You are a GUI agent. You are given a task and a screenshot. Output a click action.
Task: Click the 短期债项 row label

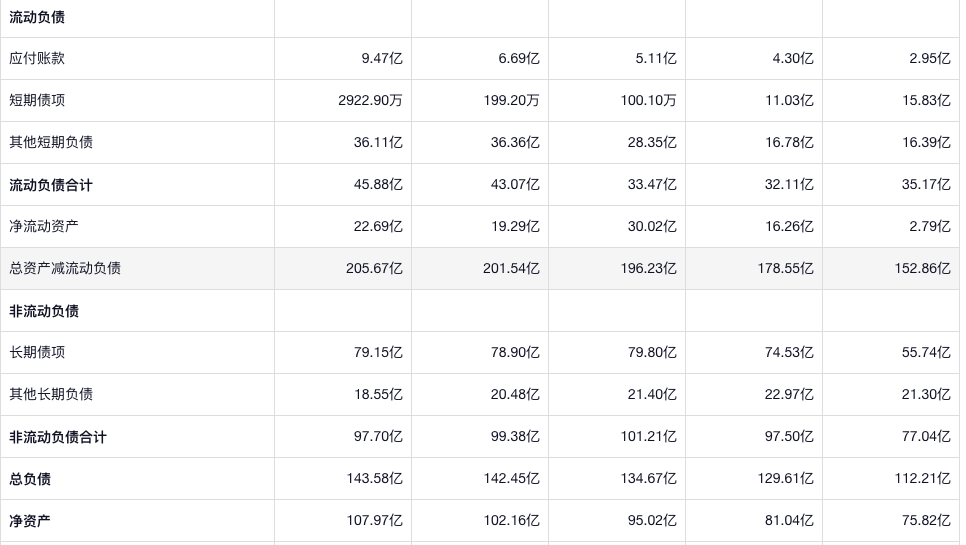coord(37,100)
